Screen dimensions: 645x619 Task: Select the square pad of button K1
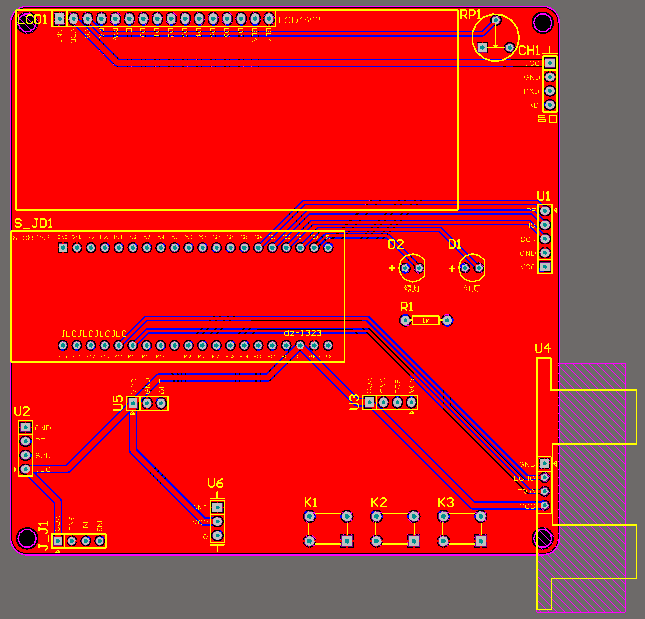[347, 541]
